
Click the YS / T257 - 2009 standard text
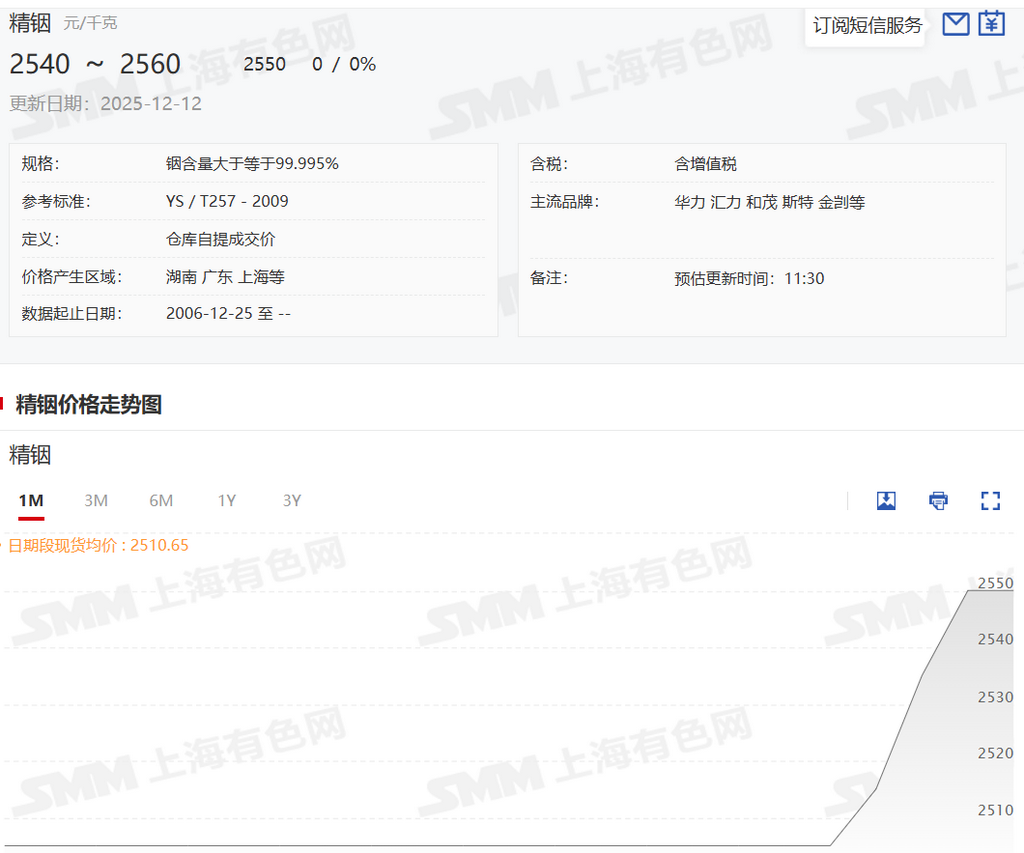tap(227, 201)
